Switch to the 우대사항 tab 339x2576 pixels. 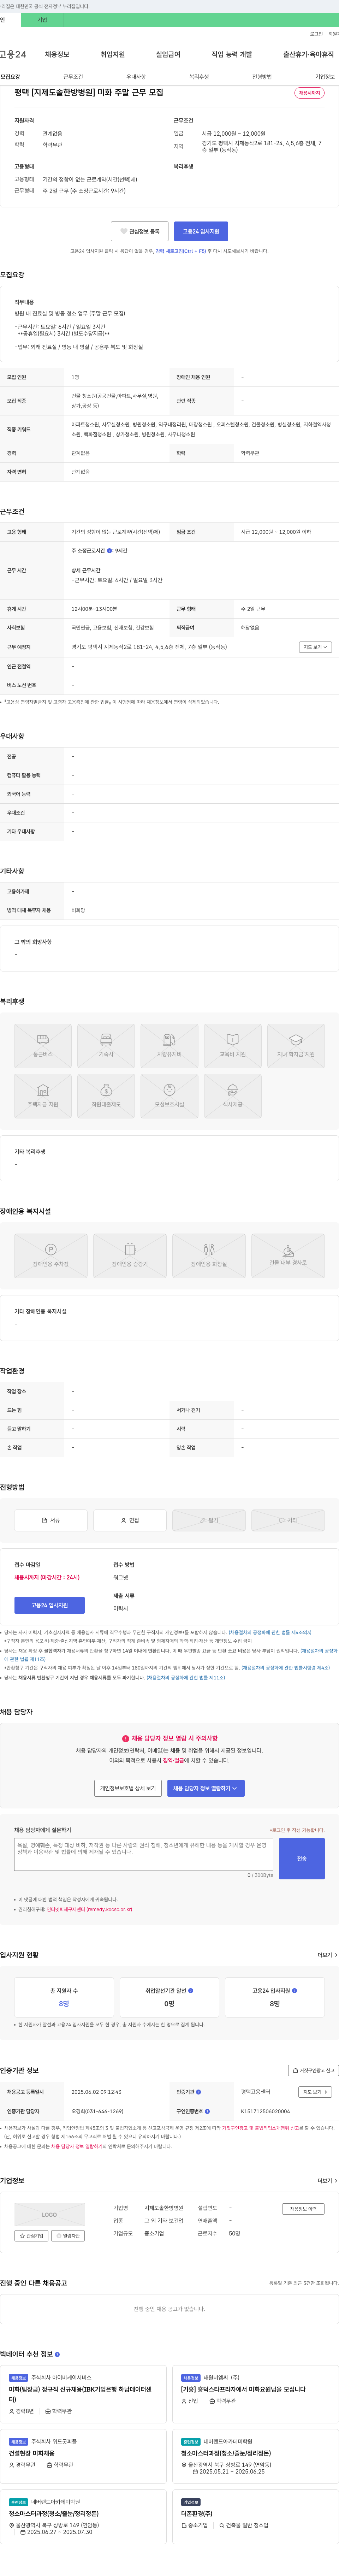click(136, 77)
